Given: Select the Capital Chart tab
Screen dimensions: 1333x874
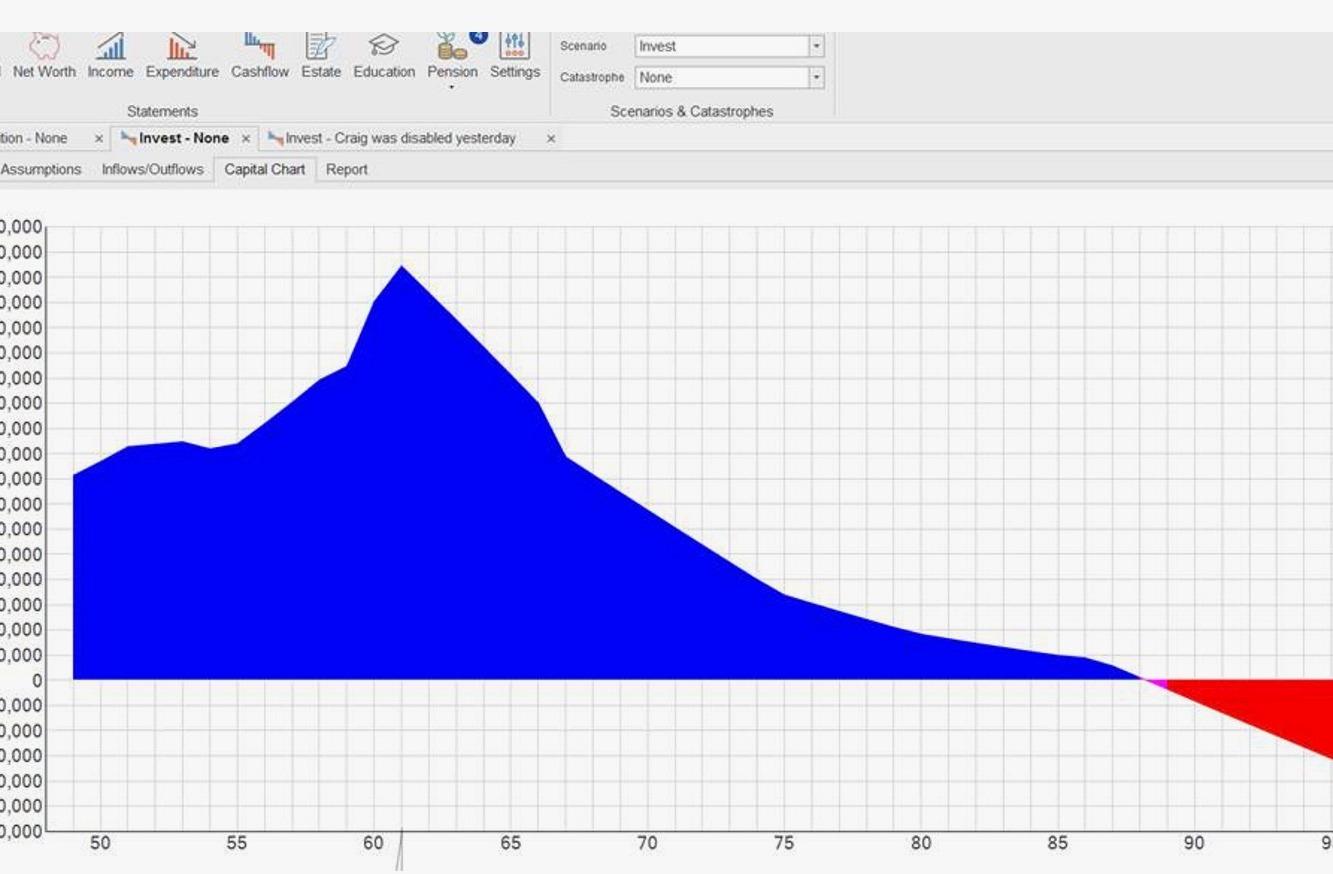Looking at the screenshot, I should [x=264, y=169].
